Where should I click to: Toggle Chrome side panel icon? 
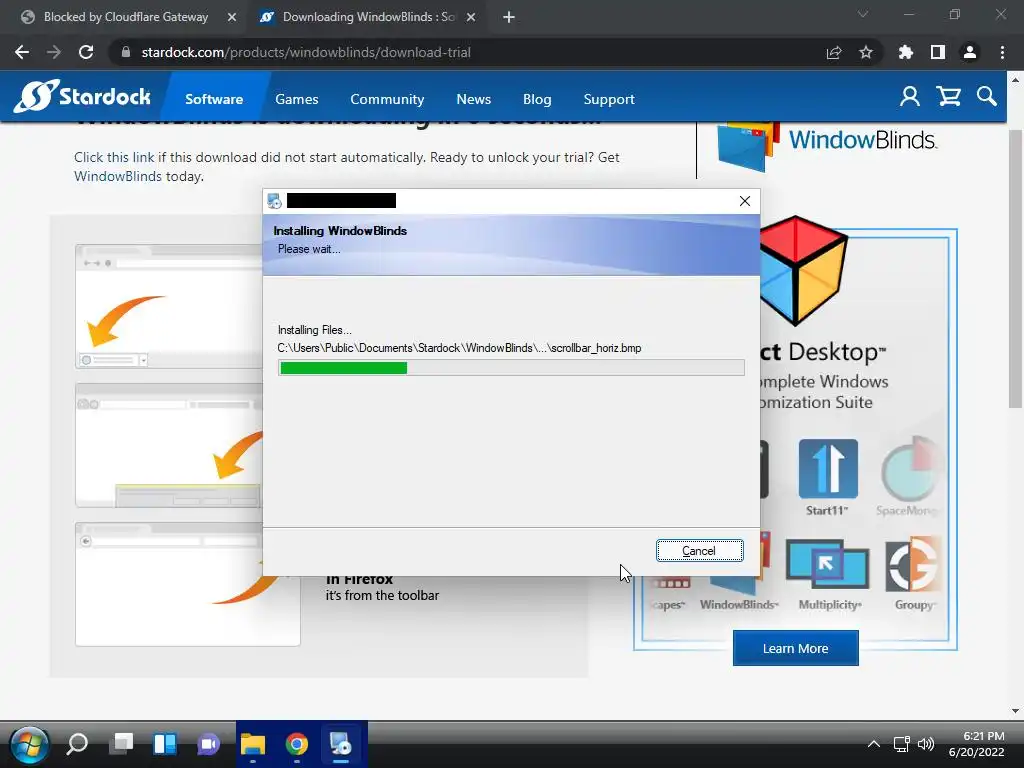(938, 52)
